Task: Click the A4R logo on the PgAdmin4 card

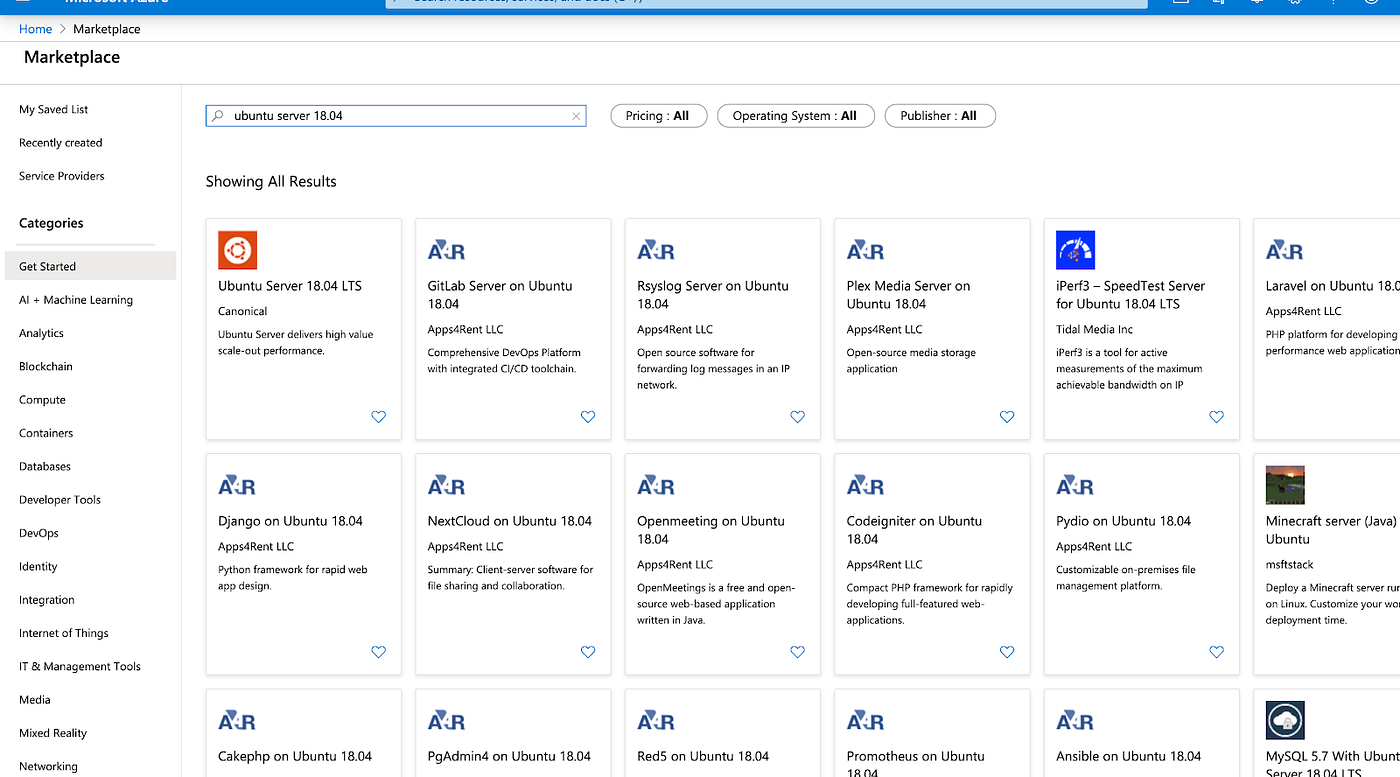Action: [x=447, y=721]
